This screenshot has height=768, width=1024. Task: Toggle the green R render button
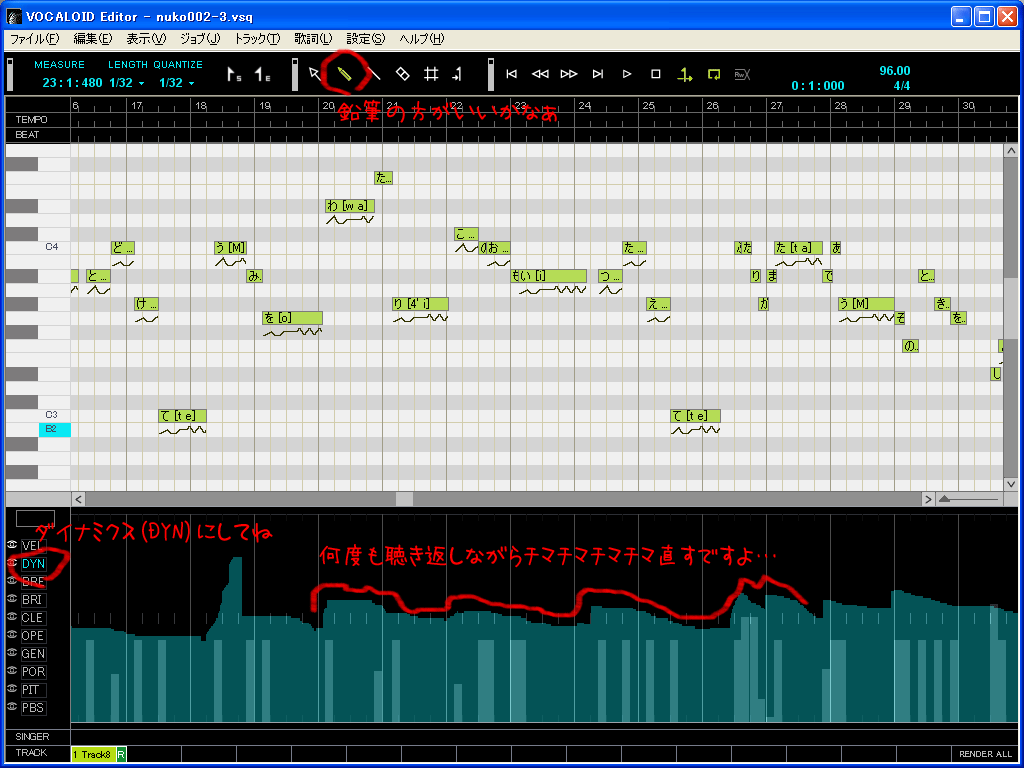point(121,754)
